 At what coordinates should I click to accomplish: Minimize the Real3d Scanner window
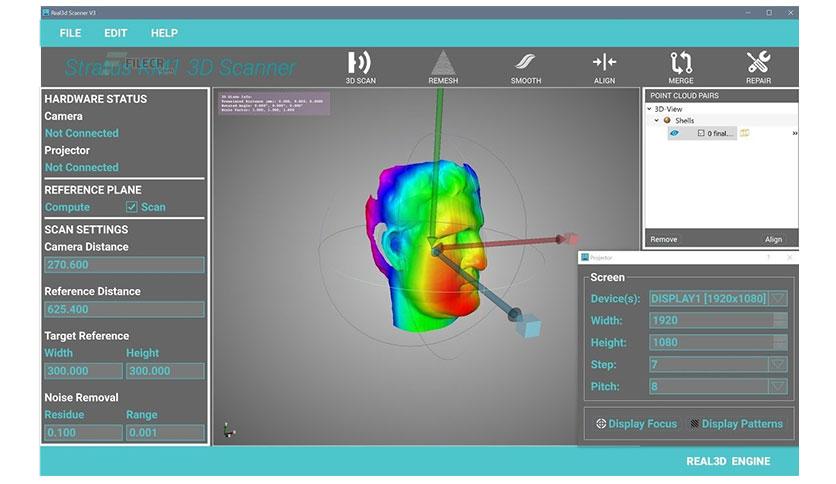point(748,12)
